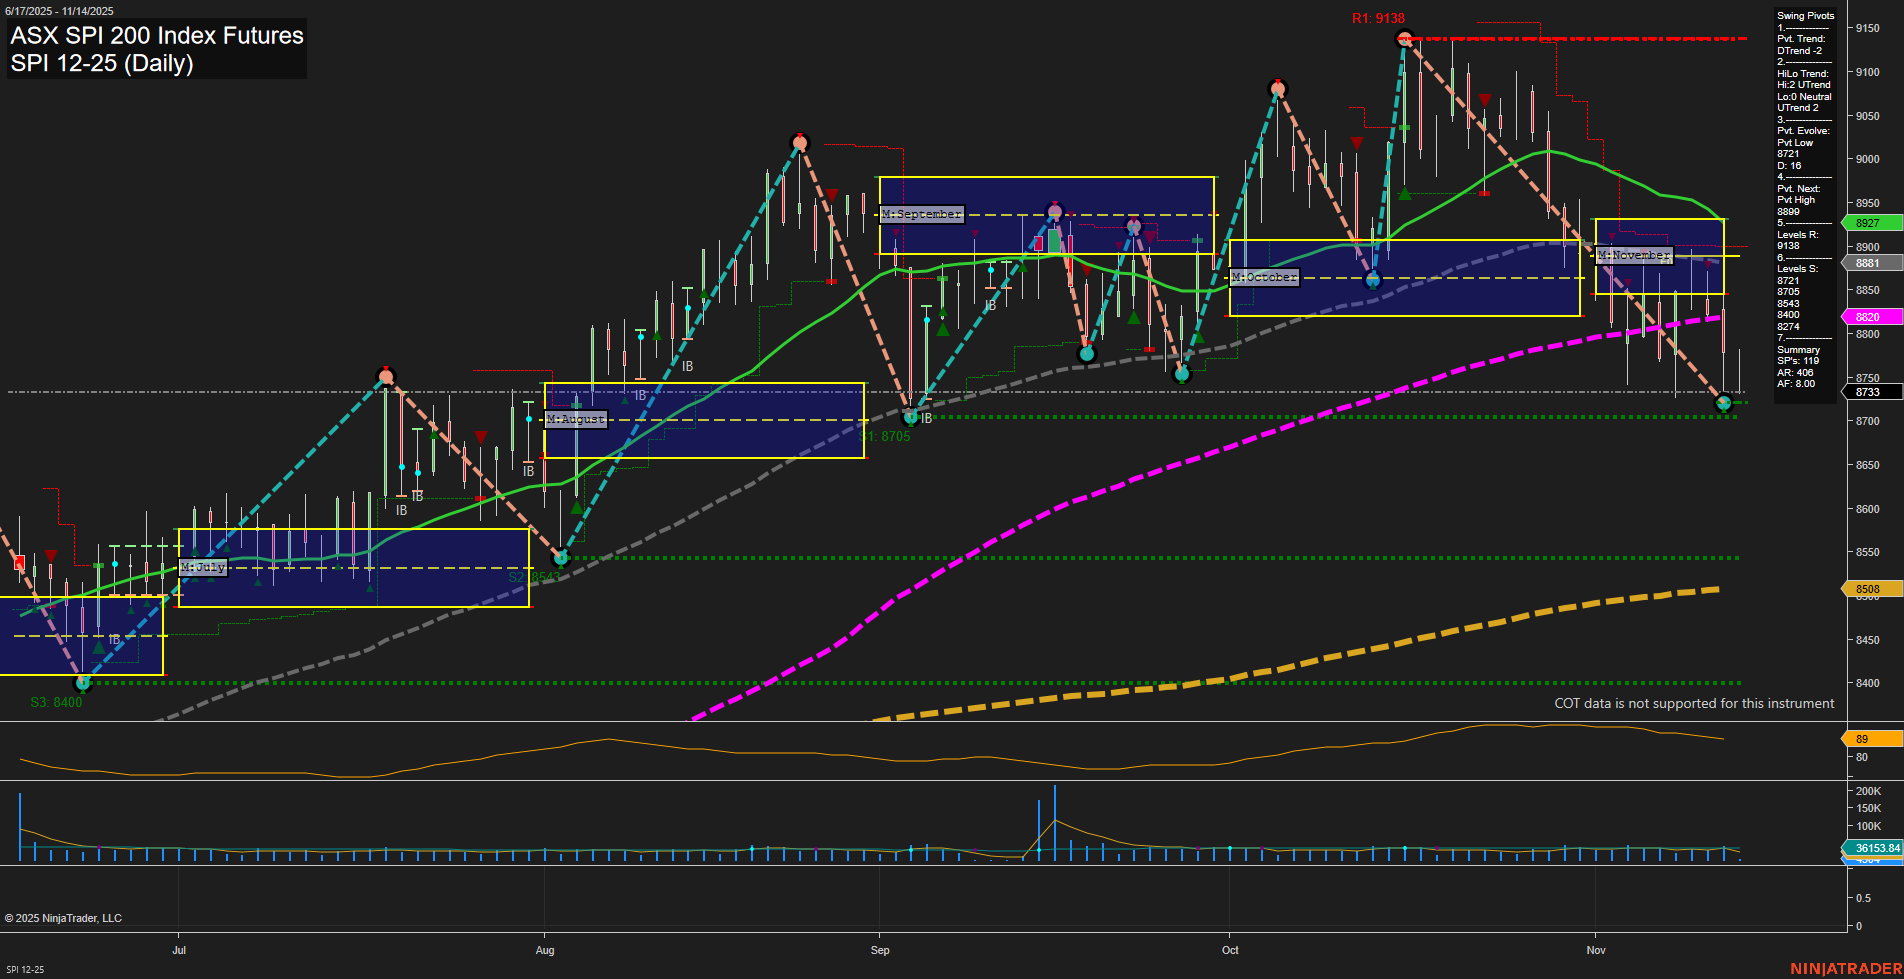Click the purple pivot dot inside the M:September box
This screenshot has height=979, width=1904.
coord(1054,213)
